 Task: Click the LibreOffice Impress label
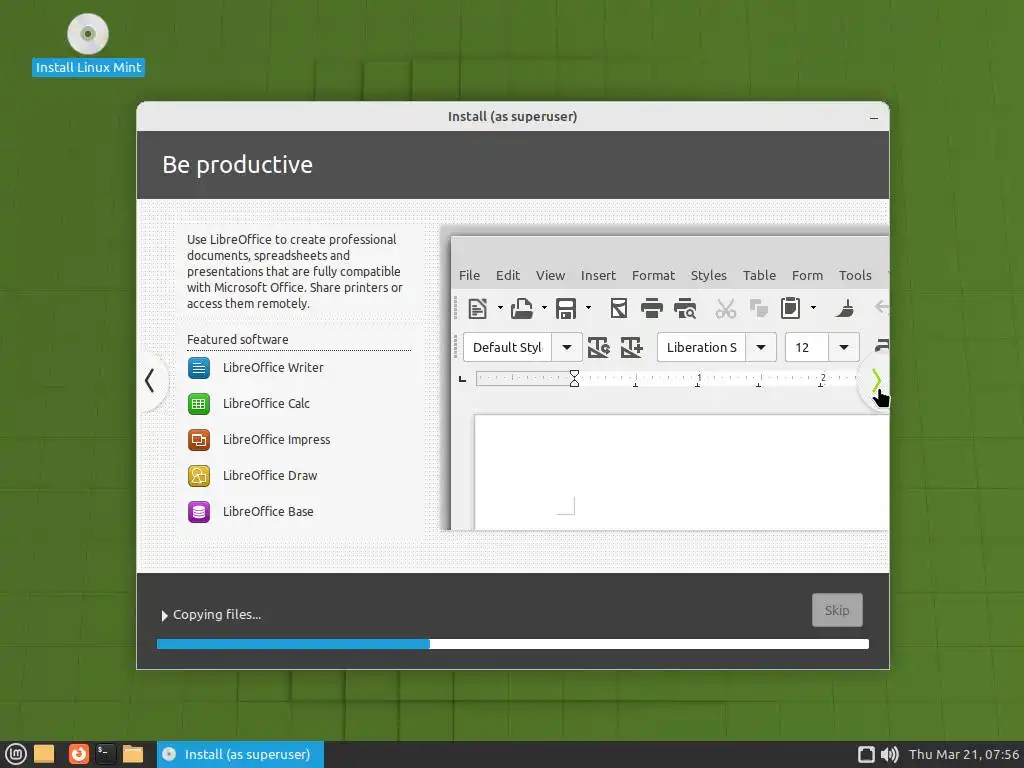[x=276, y=440]
